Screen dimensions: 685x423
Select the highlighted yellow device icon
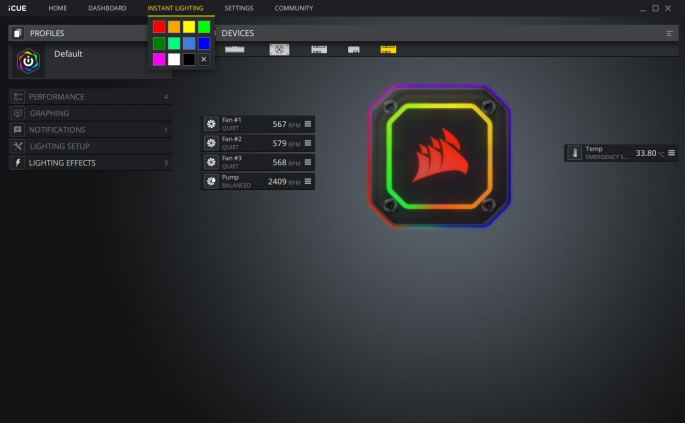(388, 49)
